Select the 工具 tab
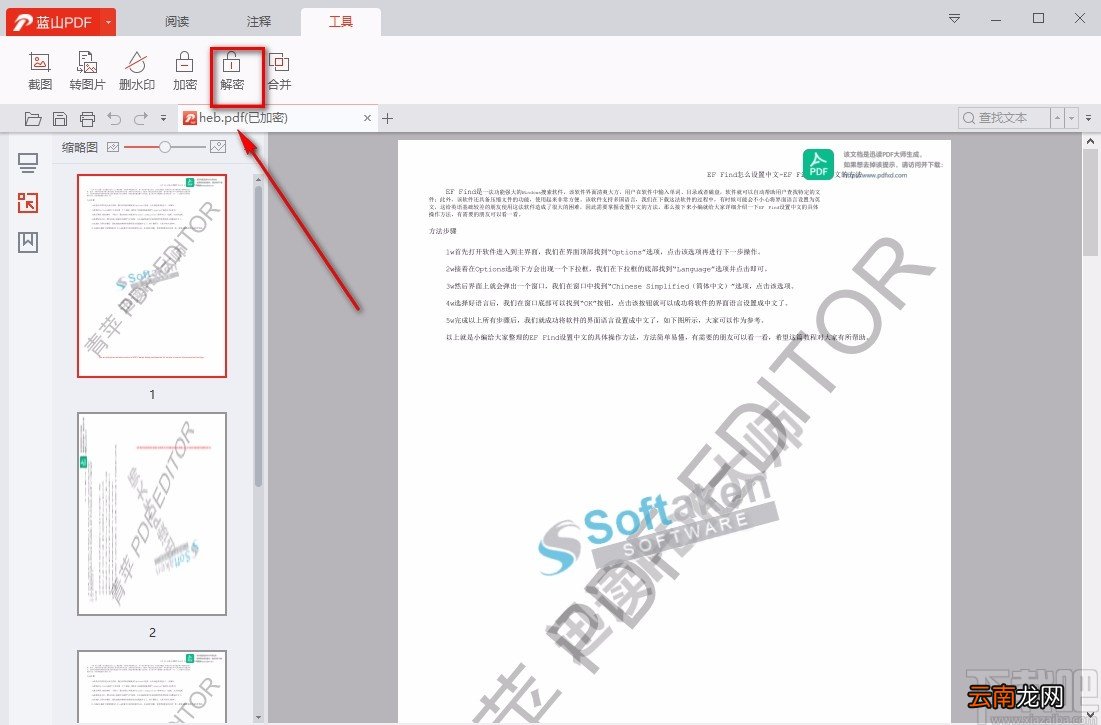 coord(341,22)
